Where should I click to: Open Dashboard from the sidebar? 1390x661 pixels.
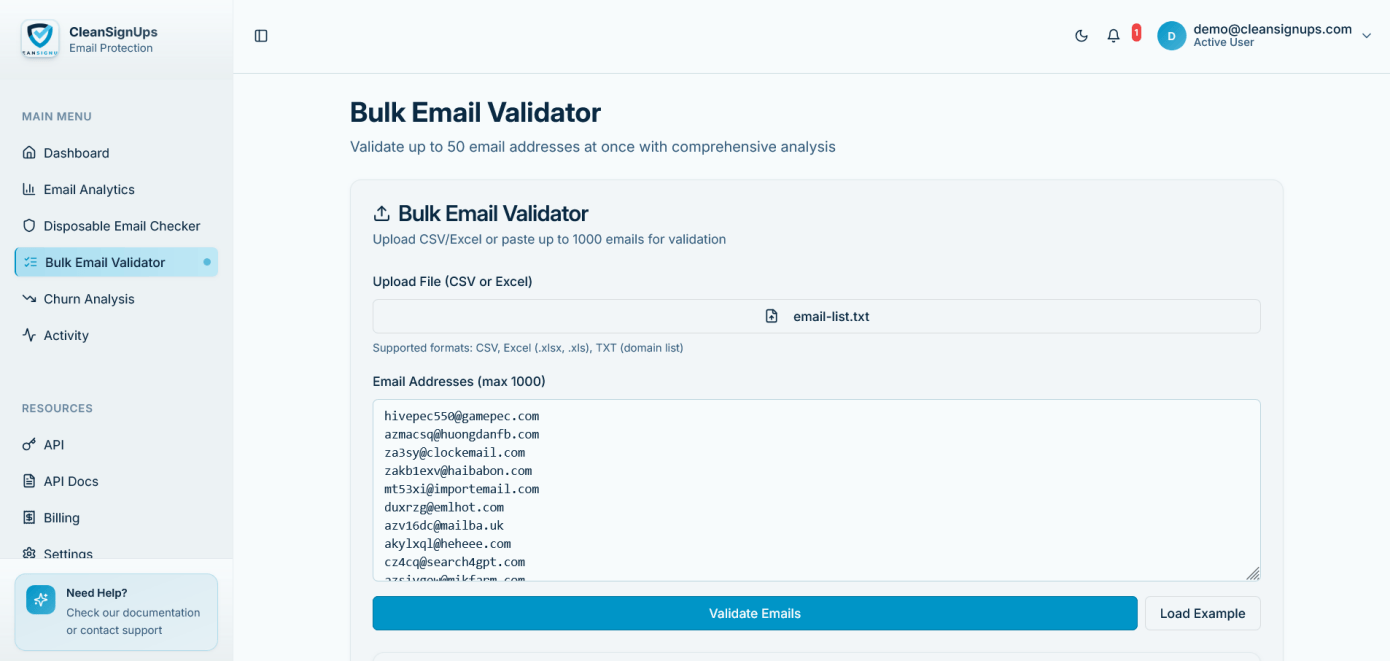tap(76, 153)
